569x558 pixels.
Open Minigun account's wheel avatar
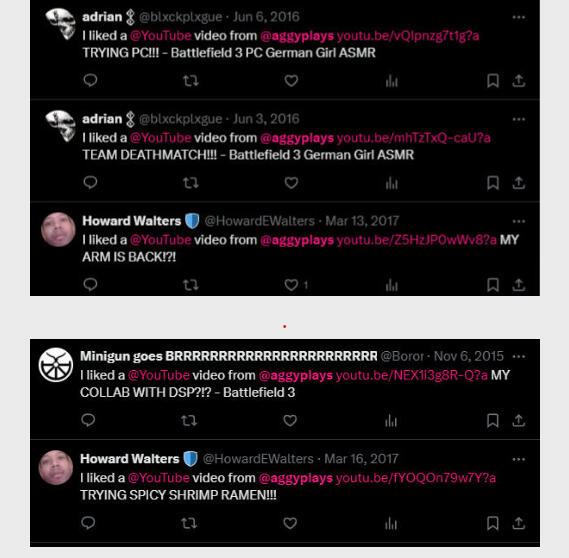coord(56,365)
